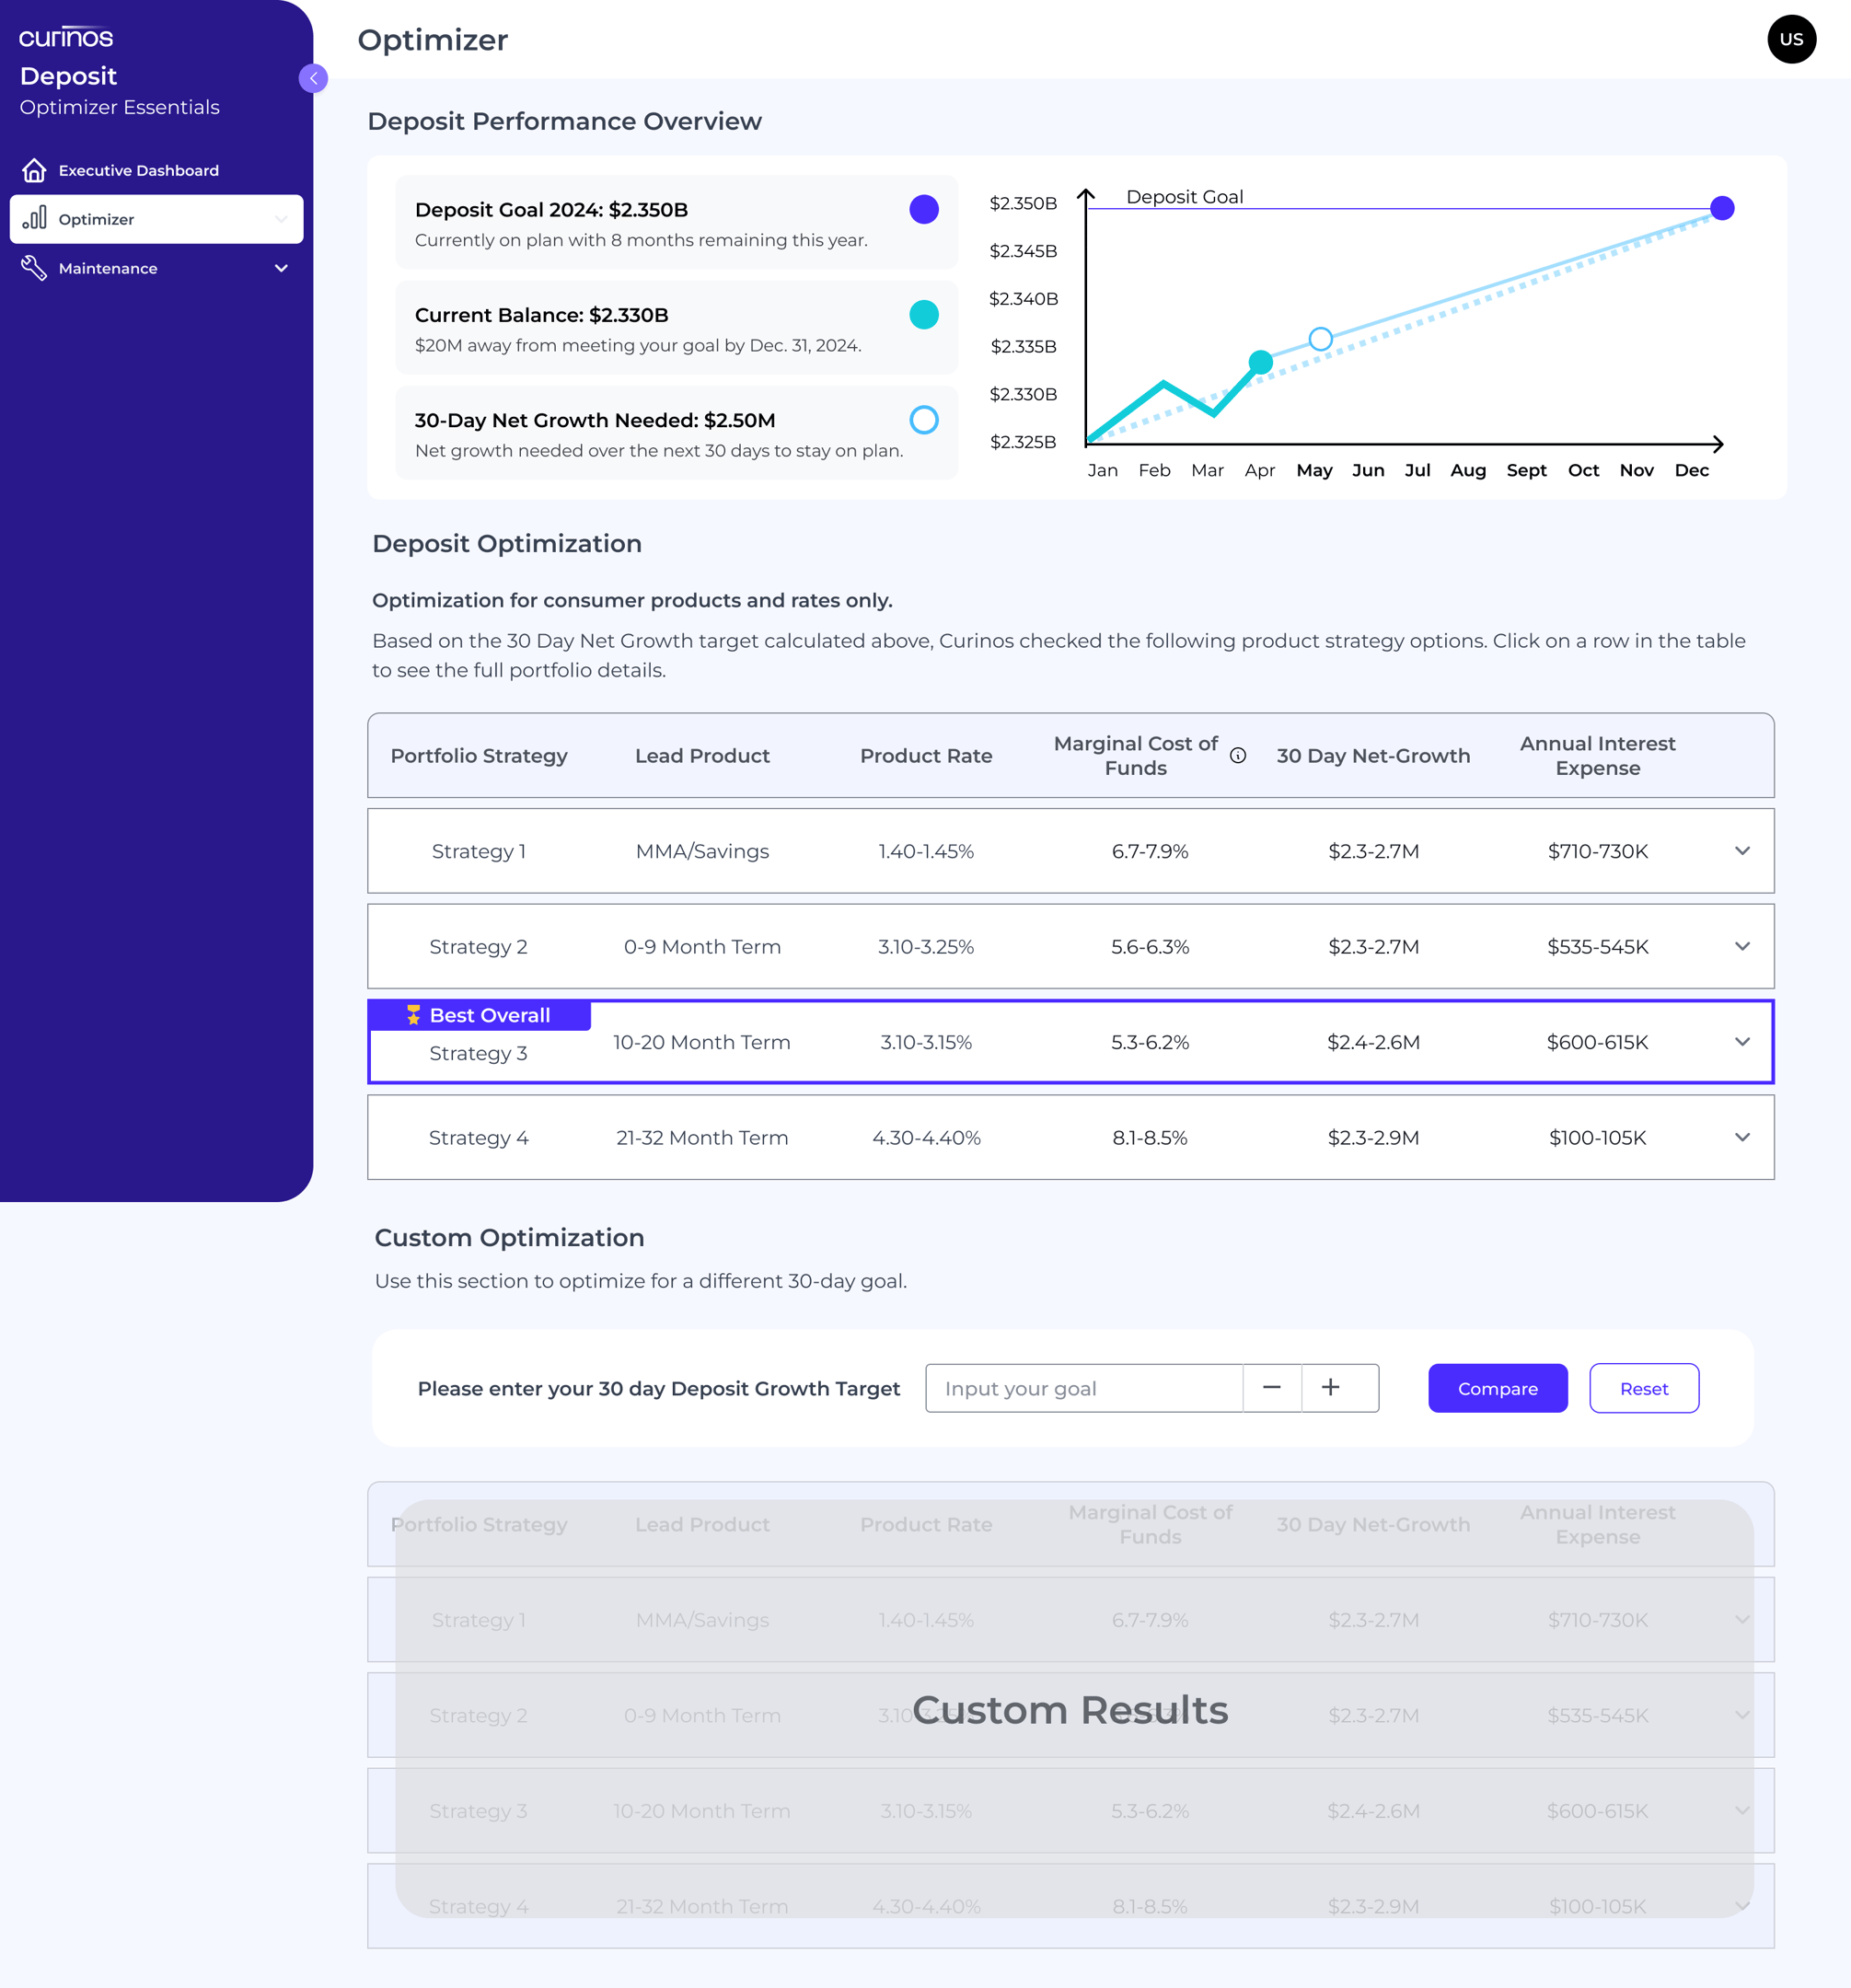Click the purple Deposit Goal legend dot
The image size is (1851, 1988).
923,209
